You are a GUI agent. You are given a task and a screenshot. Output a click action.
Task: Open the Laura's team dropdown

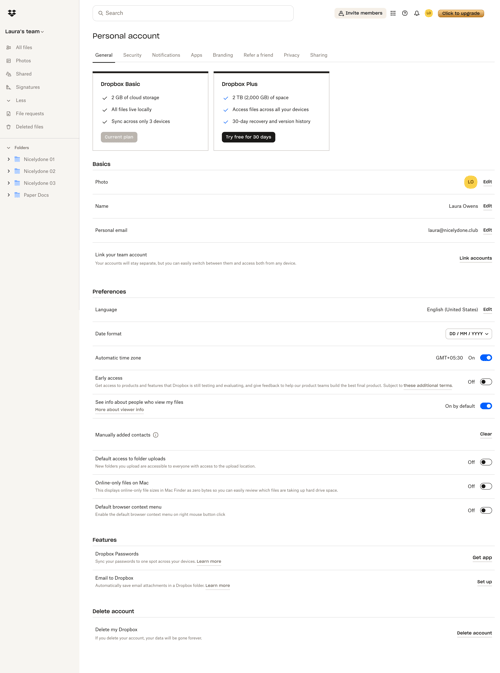tap(24, 32)
